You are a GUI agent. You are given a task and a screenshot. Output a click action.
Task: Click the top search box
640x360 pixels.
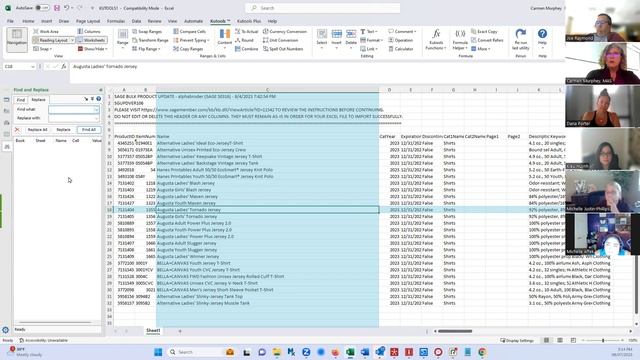click(322, 8)
